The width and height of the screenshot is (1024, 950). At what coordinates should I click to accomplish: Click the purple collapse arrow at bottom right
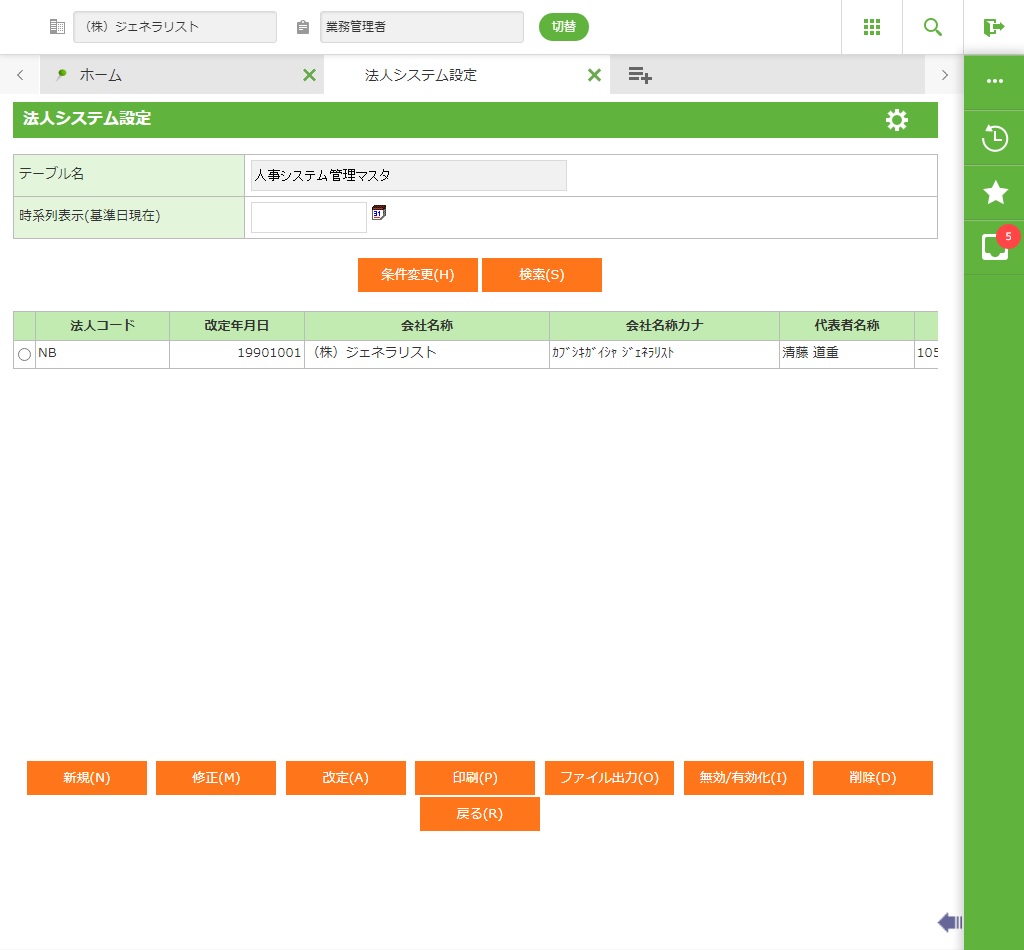click(949, 922)
